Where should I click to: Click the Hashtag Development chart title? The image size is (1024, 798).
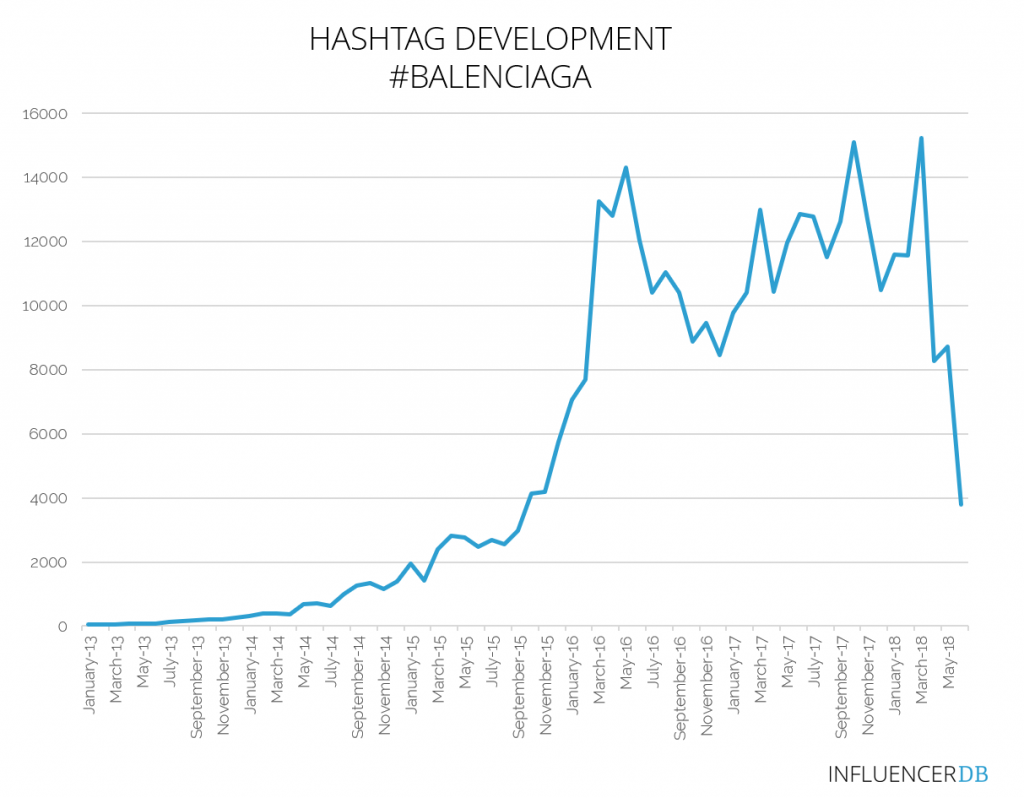click(x=489, y=39)
